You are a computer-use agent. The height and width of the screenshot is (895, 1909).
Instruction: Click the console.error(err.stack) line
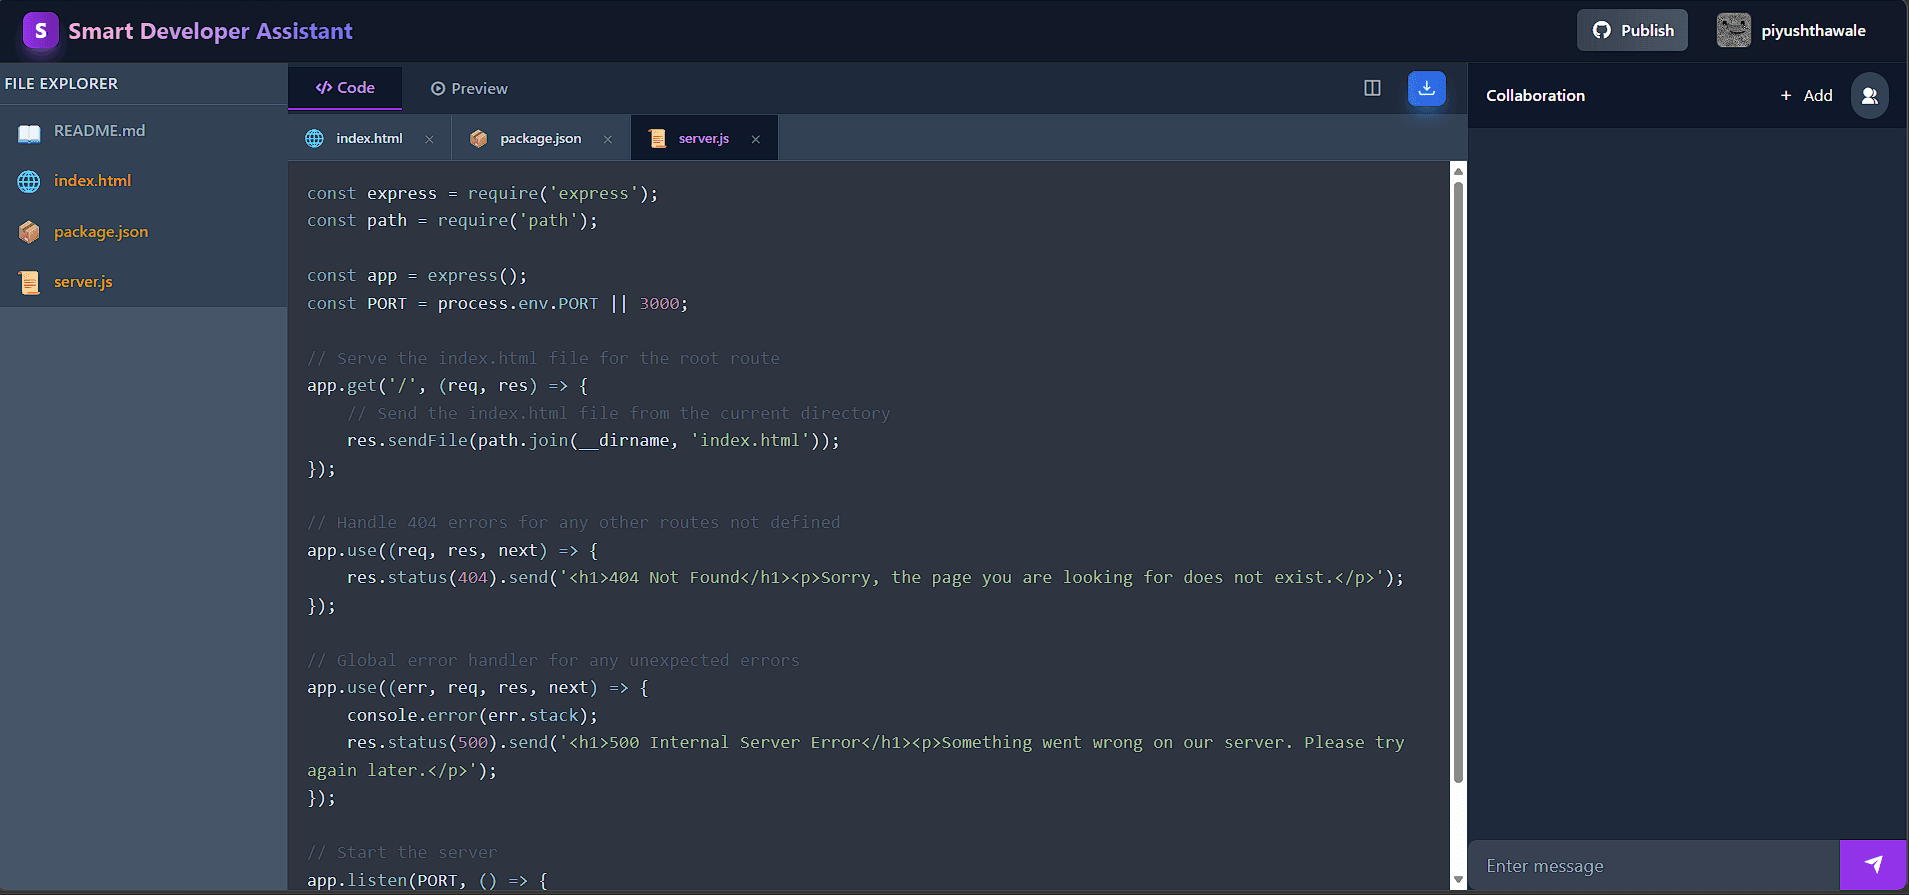[472, 716]
